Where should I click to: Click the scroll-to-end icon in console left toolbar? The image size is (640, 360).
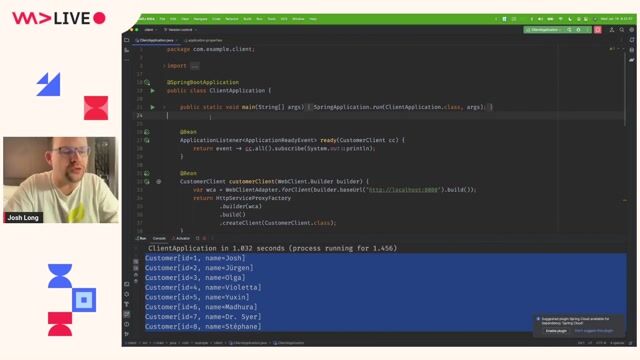[x=136, y=268]
